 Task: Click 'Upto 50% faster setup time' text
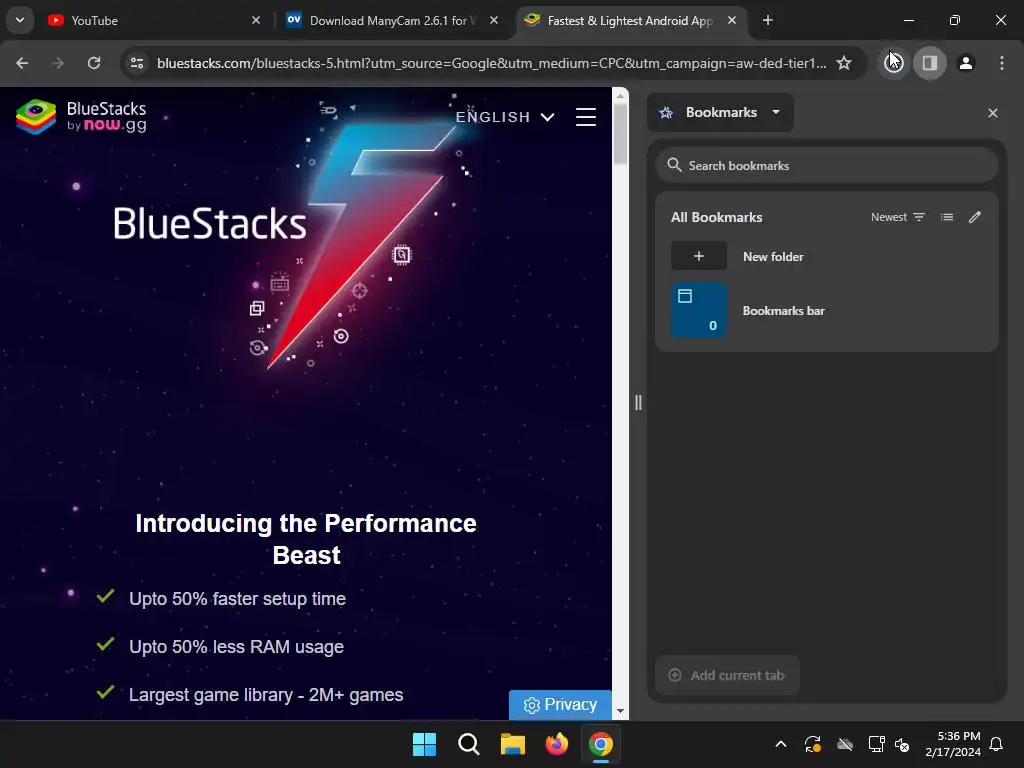pos(237,598)
